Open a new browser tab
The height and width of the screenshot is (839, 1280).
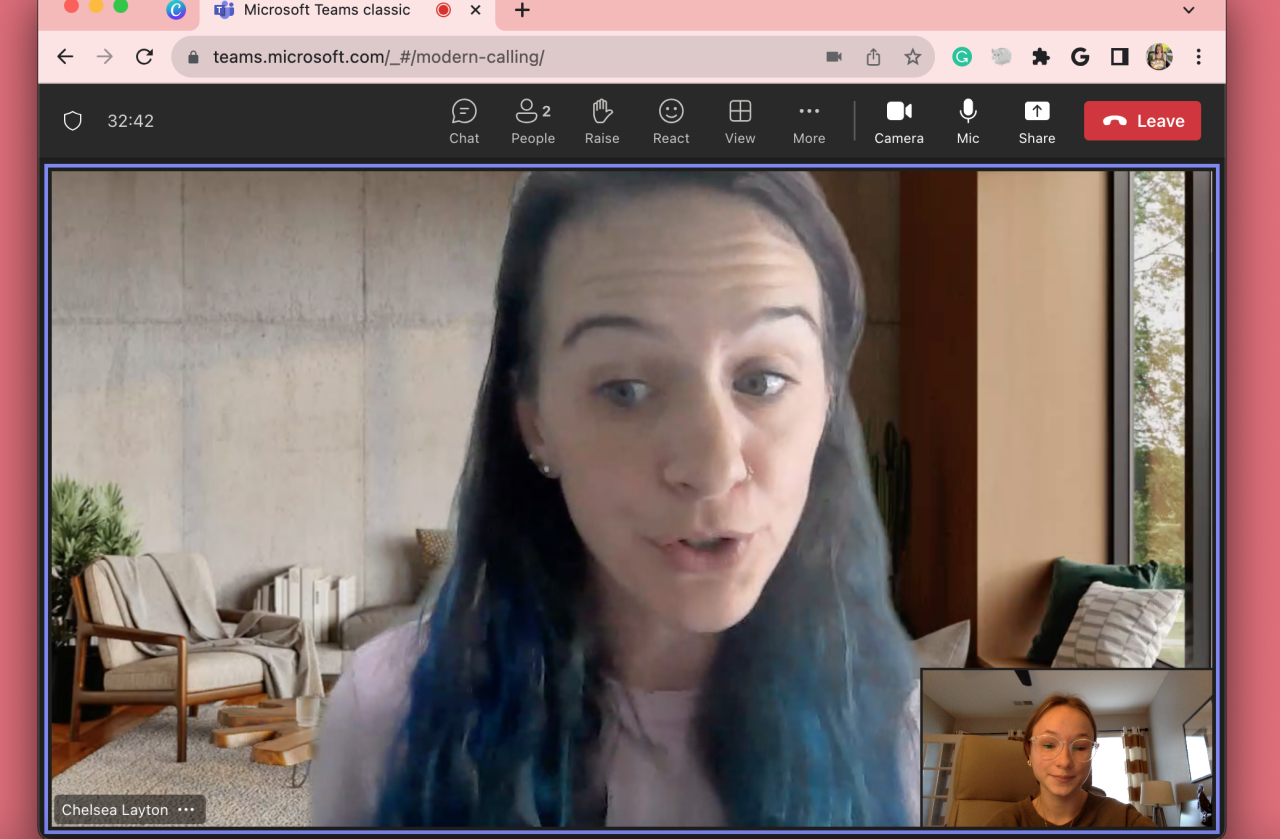(x=522, y=10)
